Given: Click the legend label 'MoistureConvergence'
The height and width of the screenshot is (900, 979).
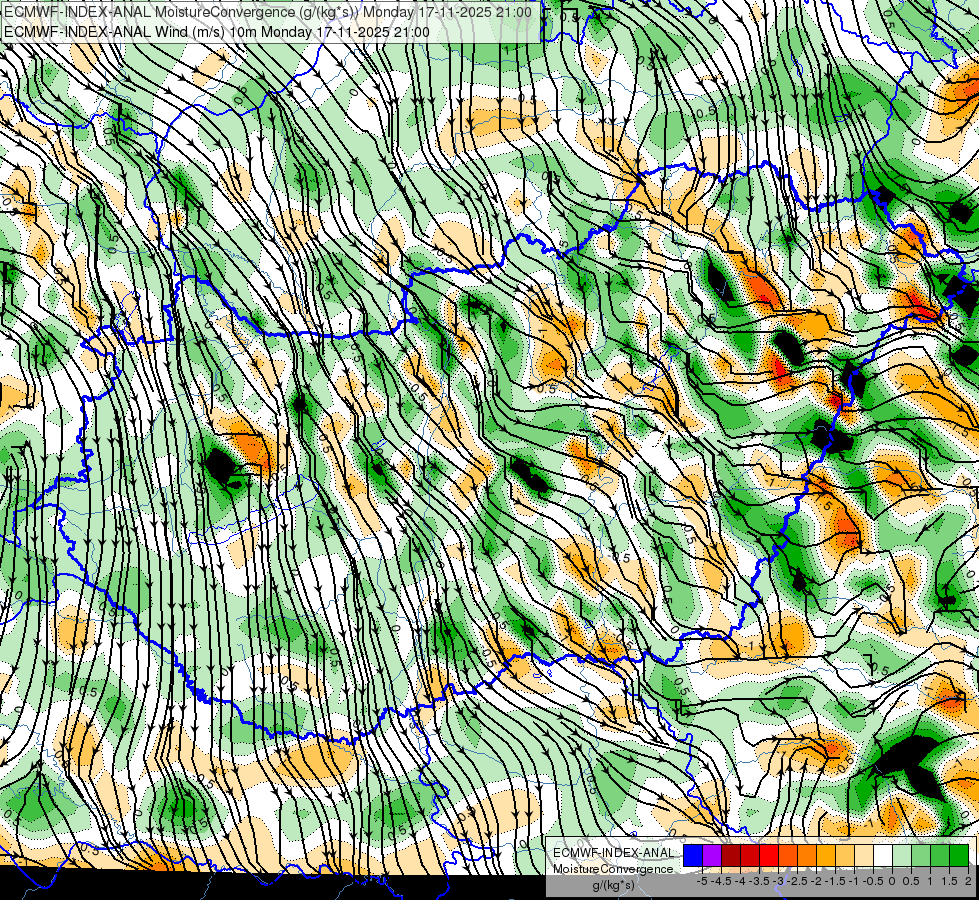Looking at the screenshot, I should [x=613, y=869].
